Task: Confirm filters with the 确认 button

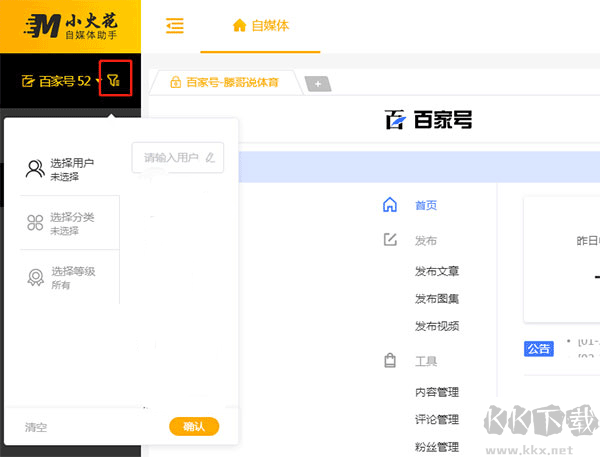Action: [194, 426]
